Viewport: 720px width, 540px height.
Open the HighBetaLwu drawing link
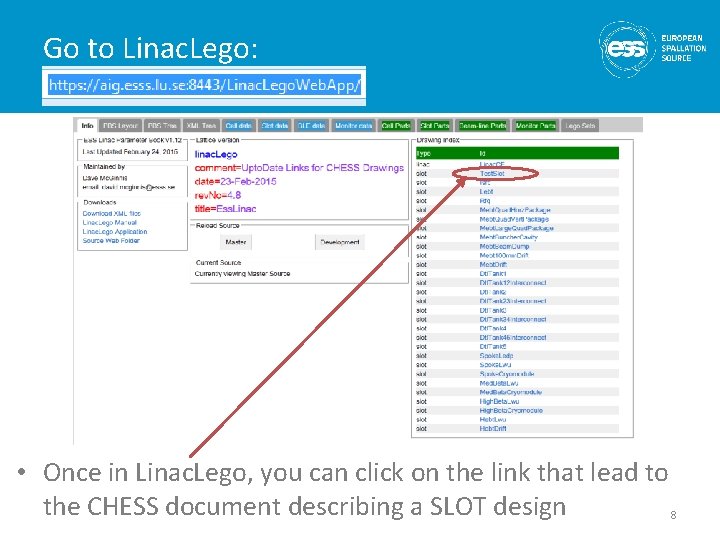point(500,401)
